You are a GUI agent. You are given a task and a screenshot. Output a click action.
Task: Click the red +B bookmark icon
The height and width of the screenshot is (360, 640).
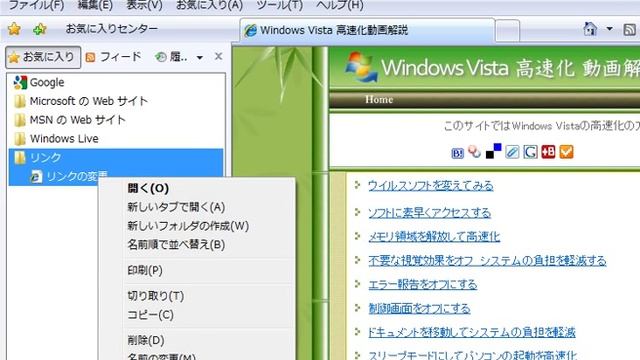click(x=548, y=152)
